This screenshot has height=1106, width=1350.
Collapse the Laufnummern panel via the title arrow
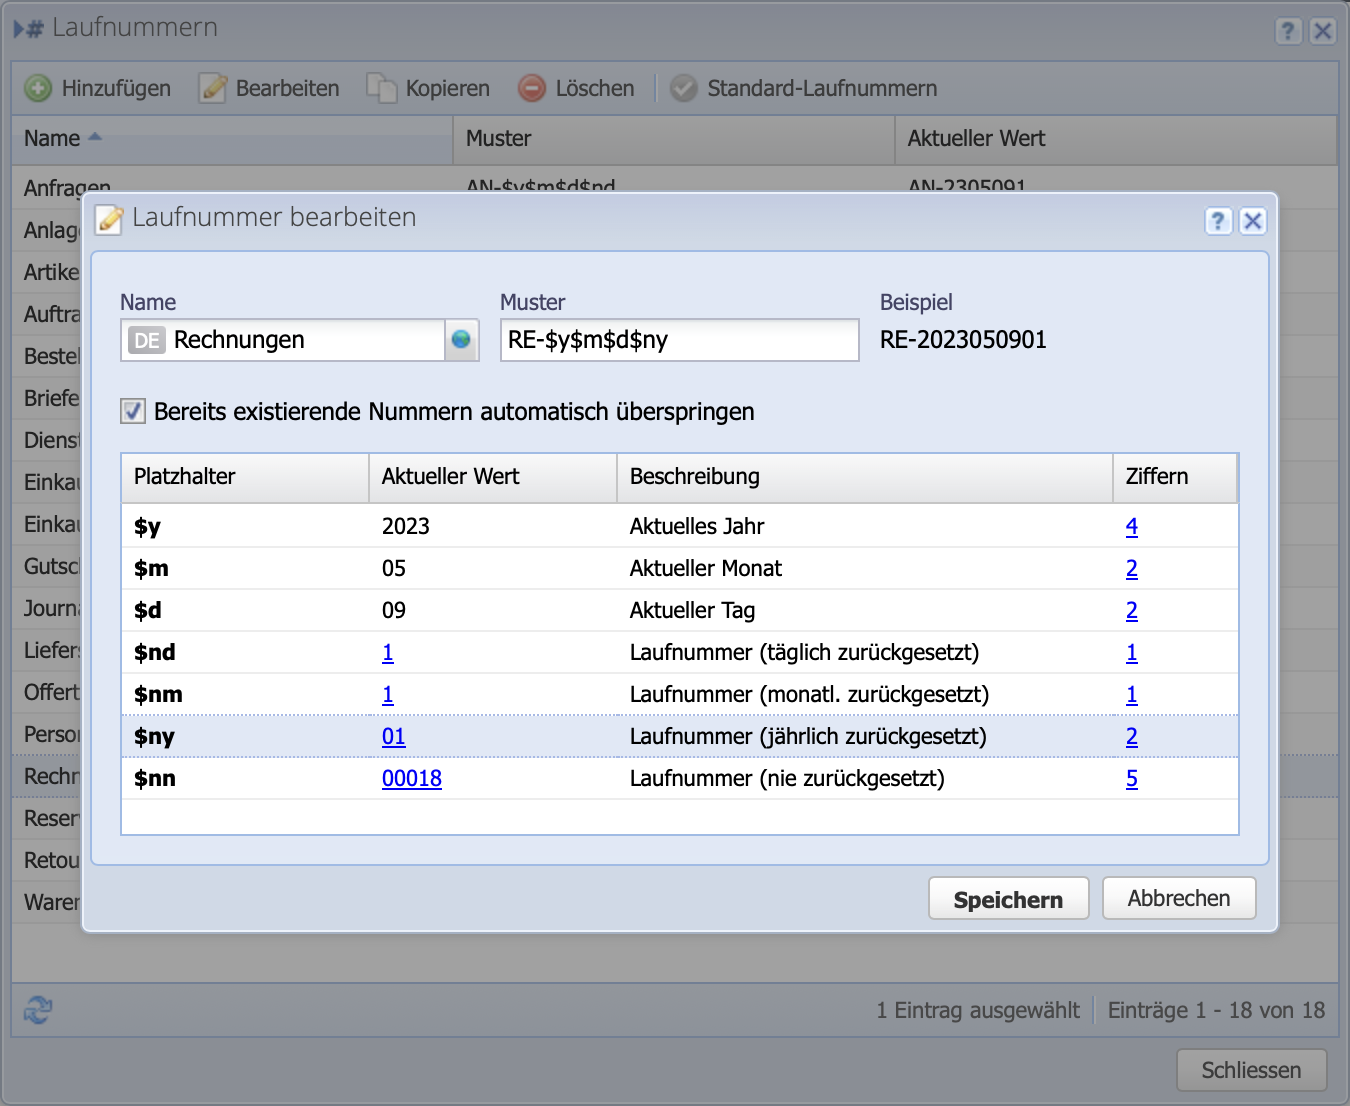[x=18, y=28]
